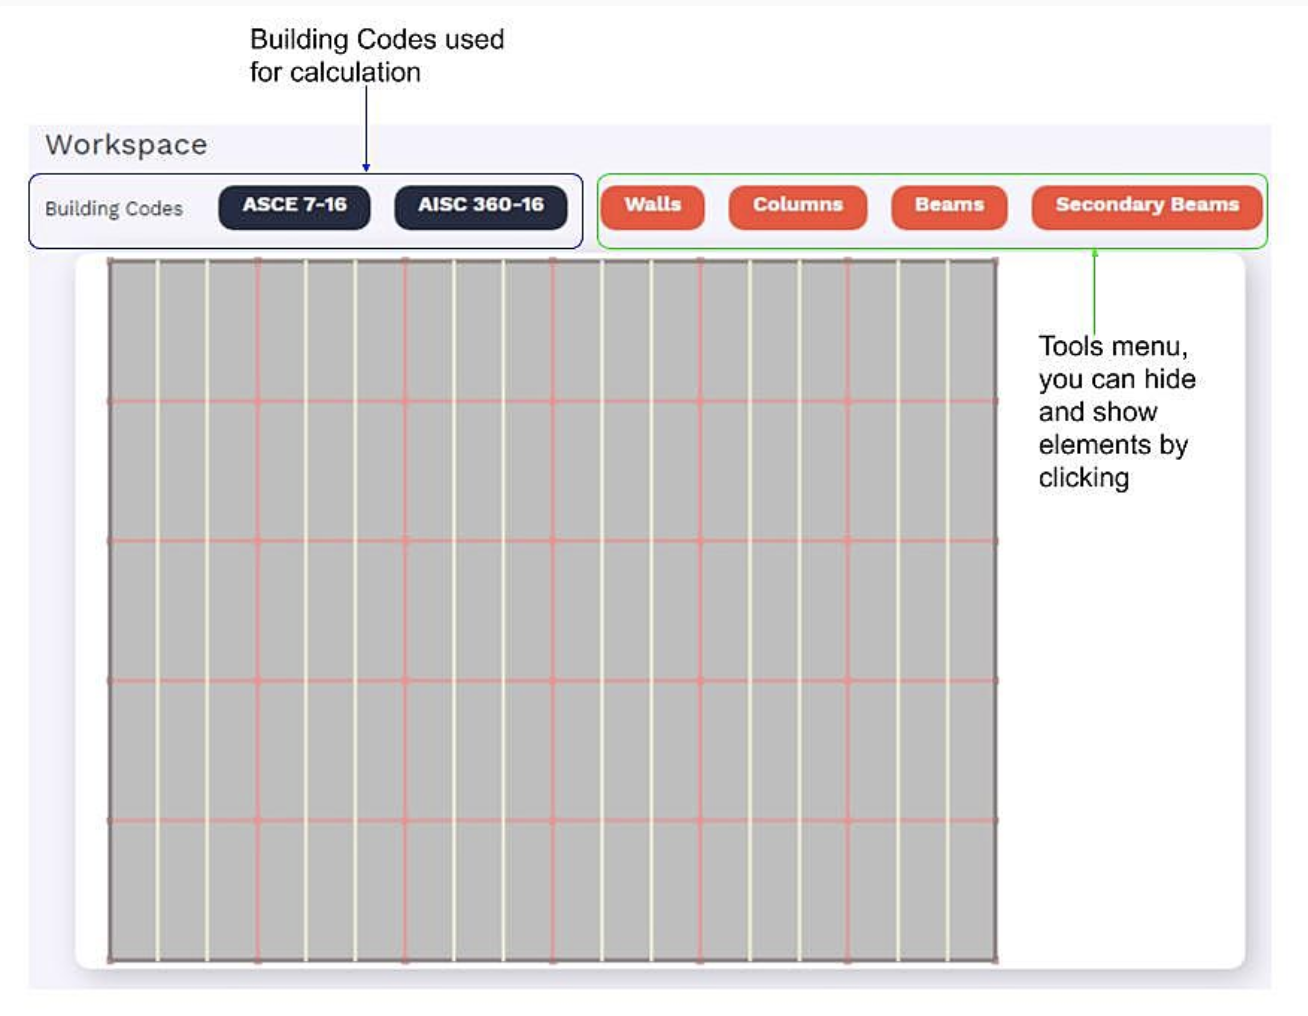Viewport: 1308px width, 1016px height.
Task: Select the top-right corner column node
Action: coord(995,261)
